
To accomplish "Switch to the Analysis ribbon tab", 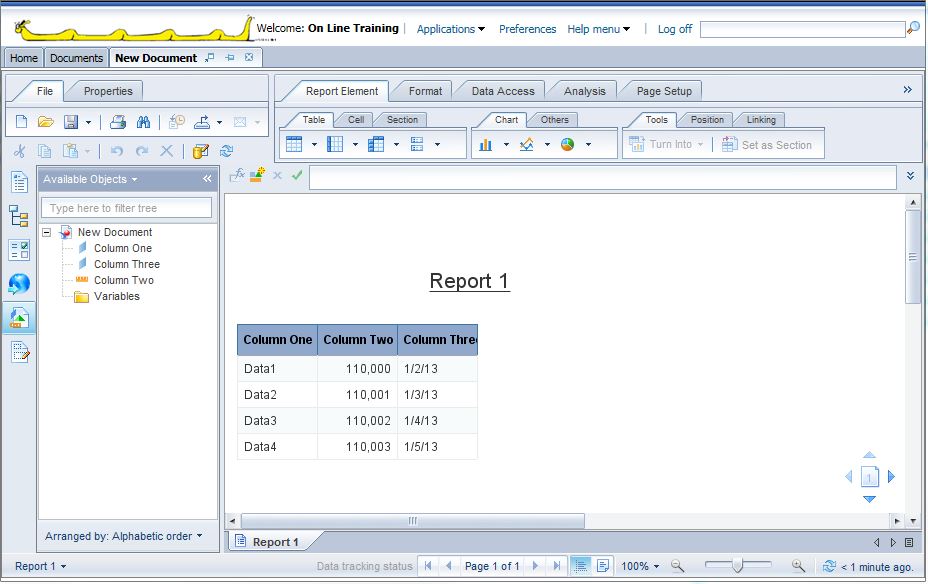I will (584, 91).
